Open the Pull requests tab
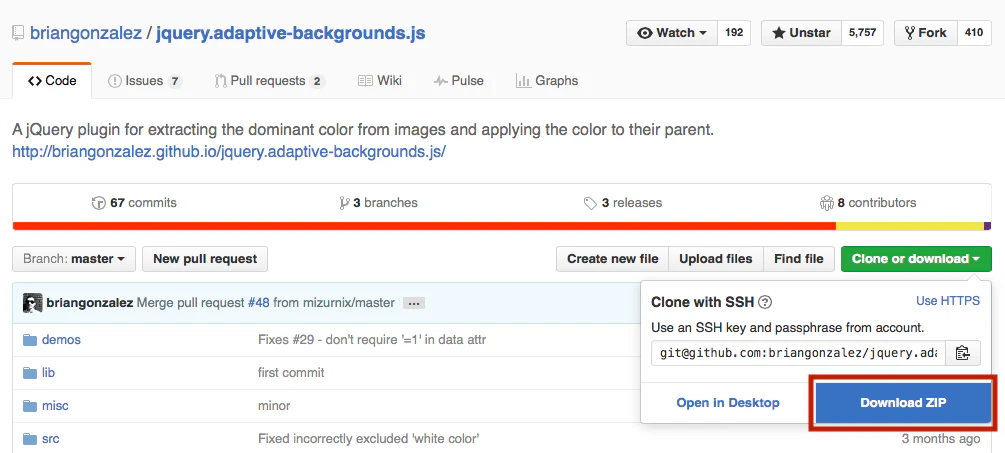Viewport: 1005px width, 453px height. pyautogui.click(x=269, y=81)
